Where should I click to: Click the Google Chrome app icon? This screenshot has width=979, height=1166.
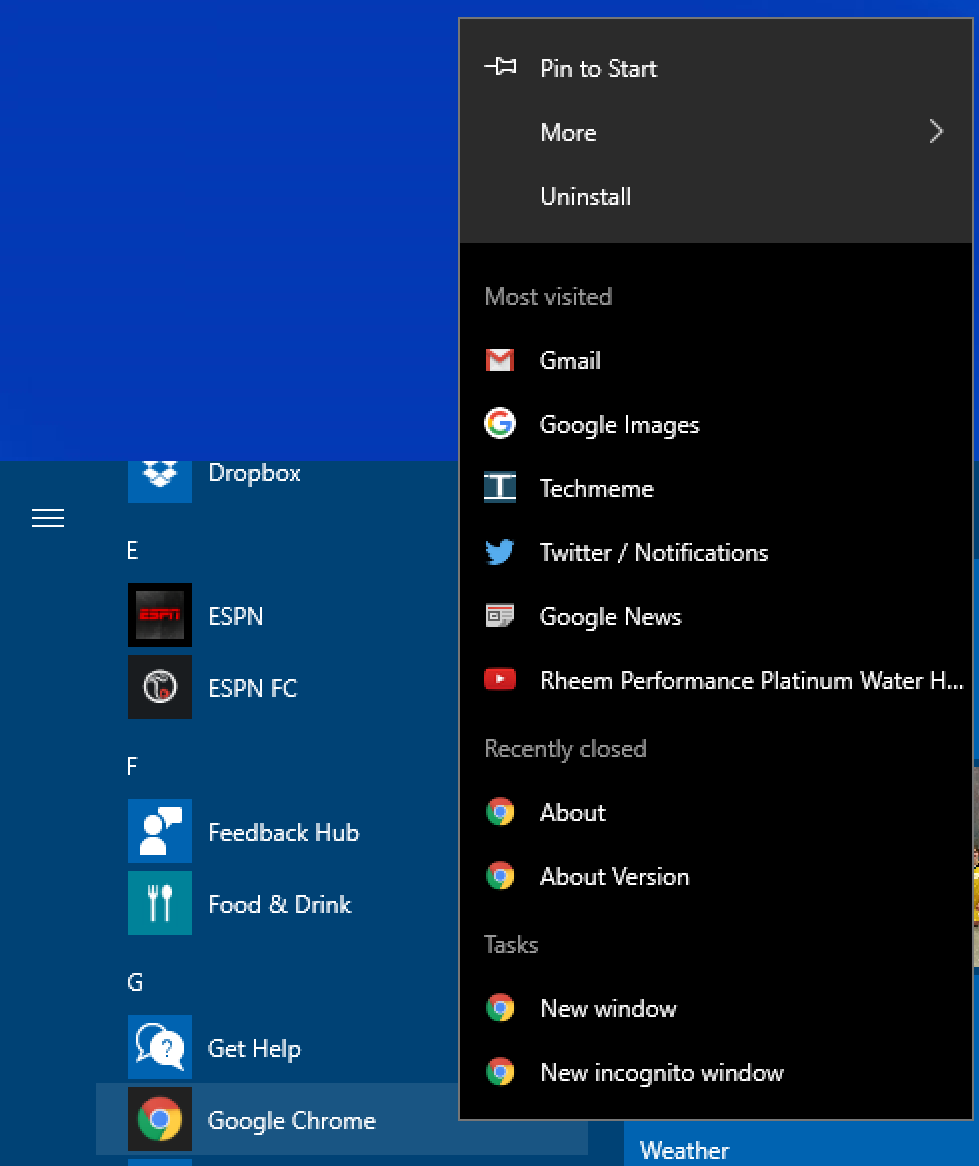160,1119
